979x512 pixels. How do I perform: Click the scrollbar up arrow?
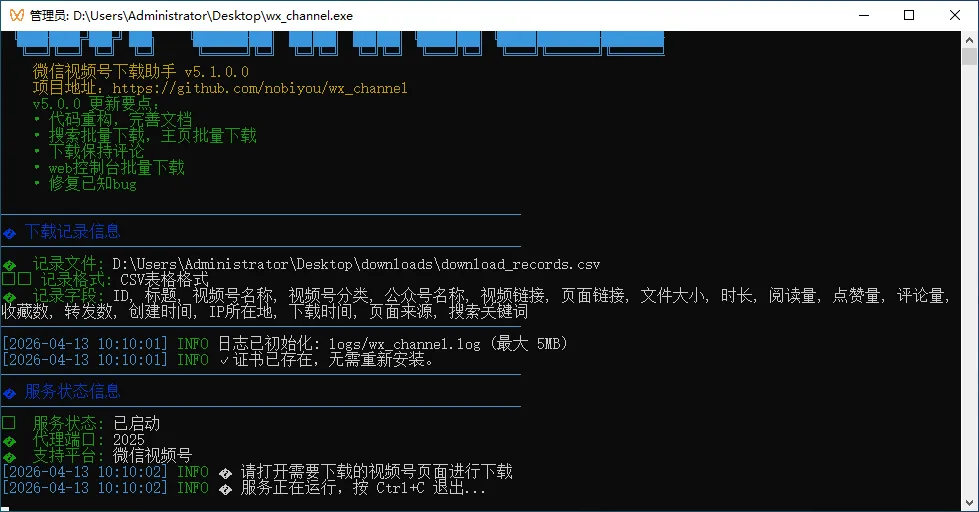click(969, 39)
